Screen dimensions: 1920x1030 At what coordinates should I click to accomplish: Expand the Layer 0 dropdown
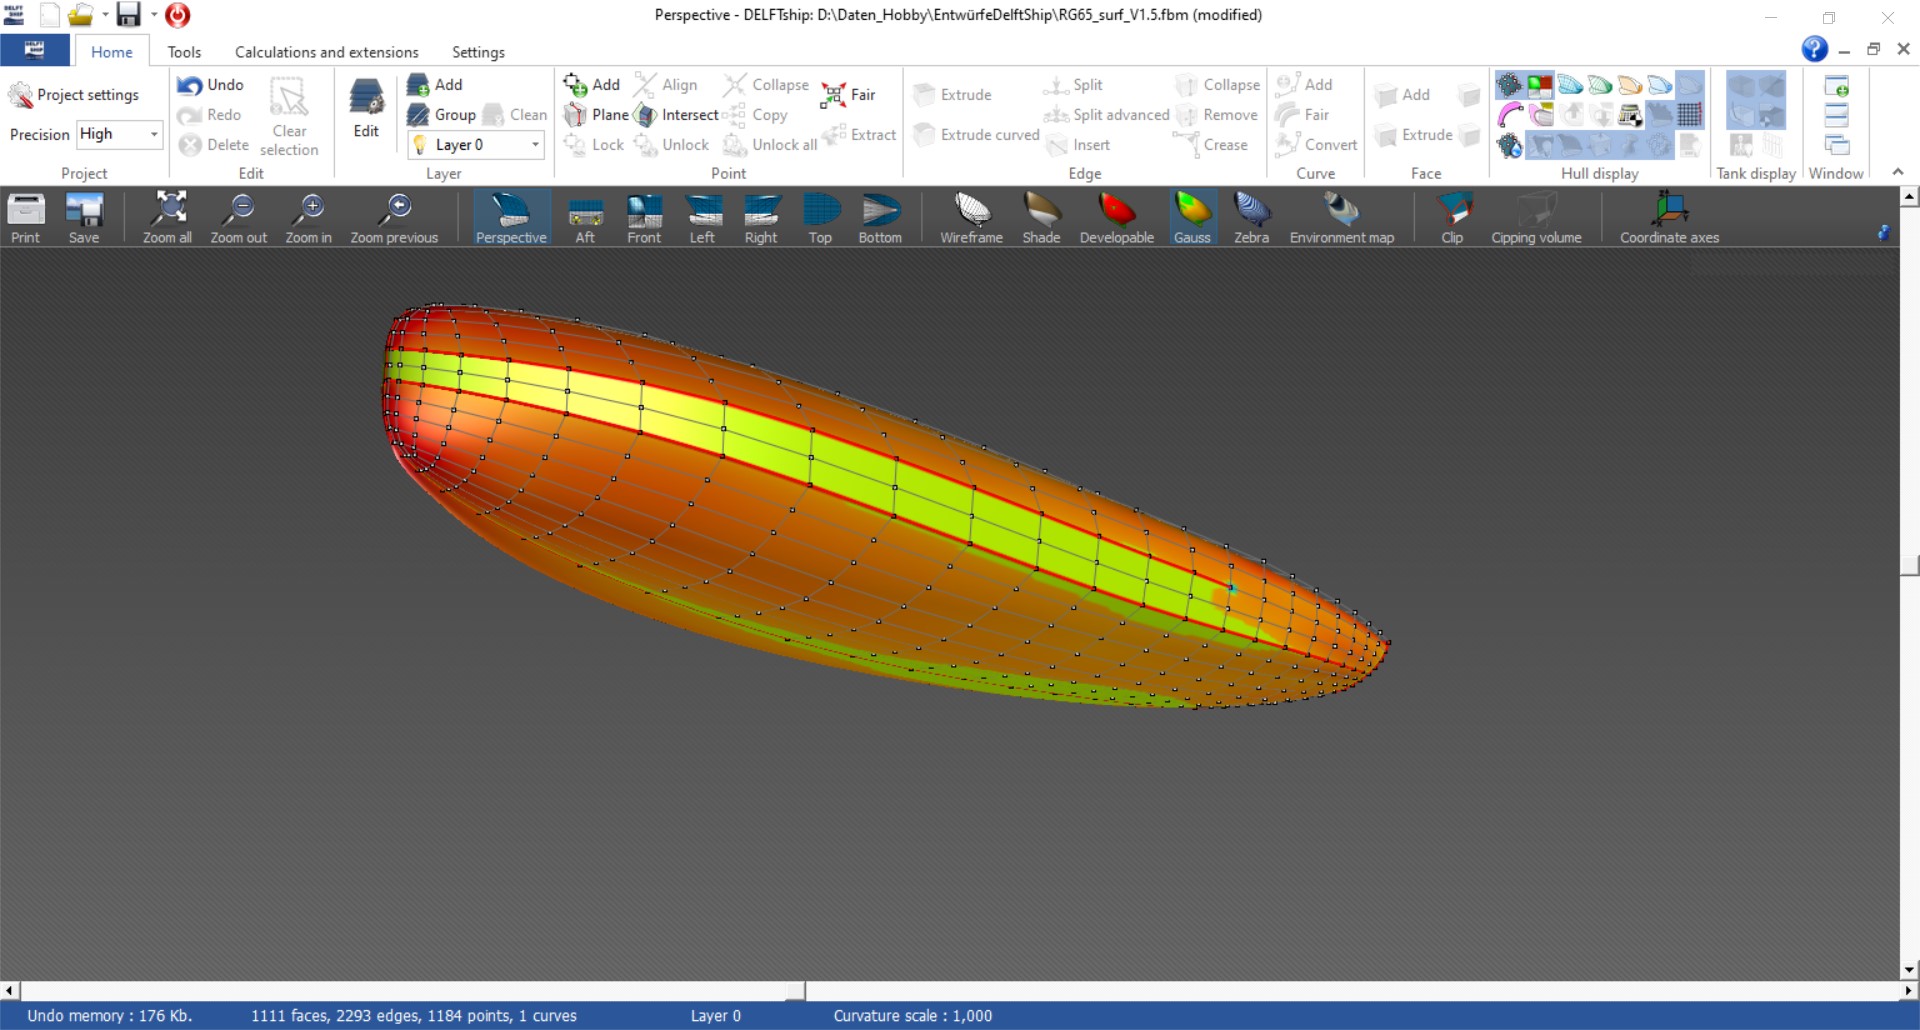(x=535, y=145)
